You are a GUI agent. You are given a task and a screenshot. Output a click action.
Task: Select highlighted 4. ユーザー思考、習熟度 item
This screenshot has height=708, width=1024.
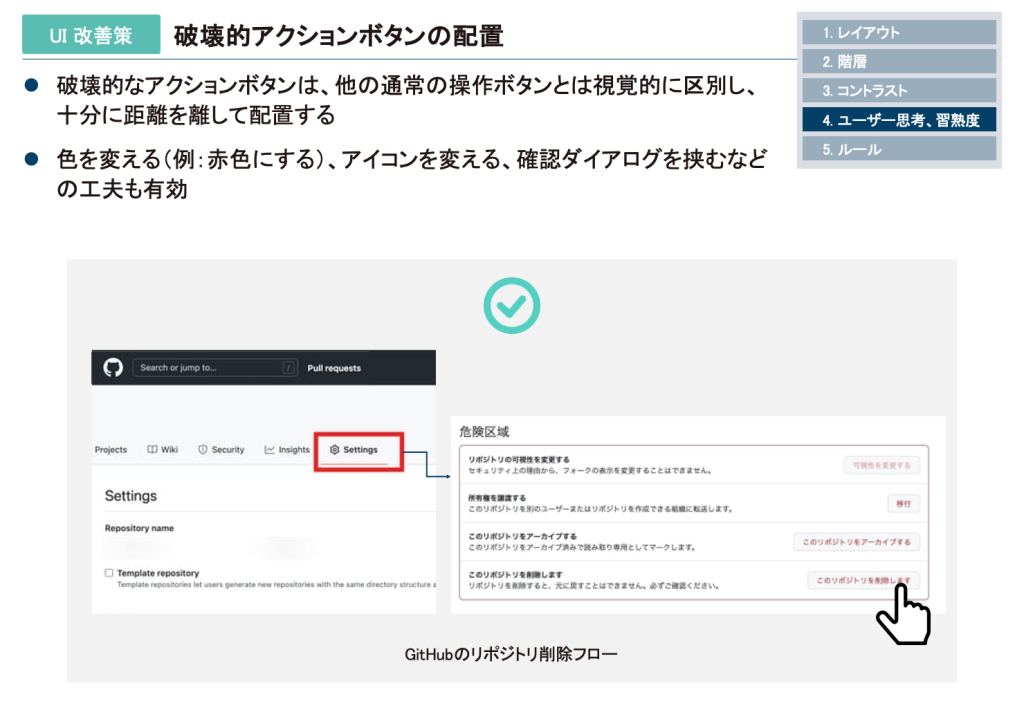899,120
